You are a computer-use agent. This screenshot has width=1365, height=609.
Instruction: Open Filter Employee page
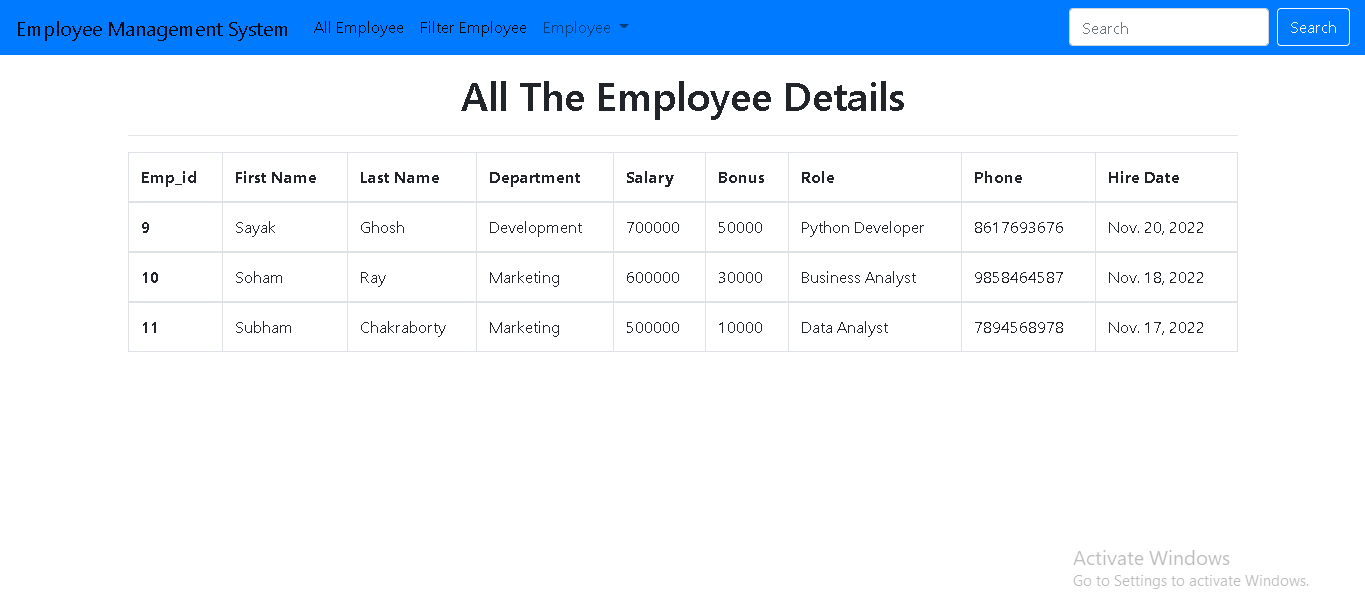(x=473, y=28)
